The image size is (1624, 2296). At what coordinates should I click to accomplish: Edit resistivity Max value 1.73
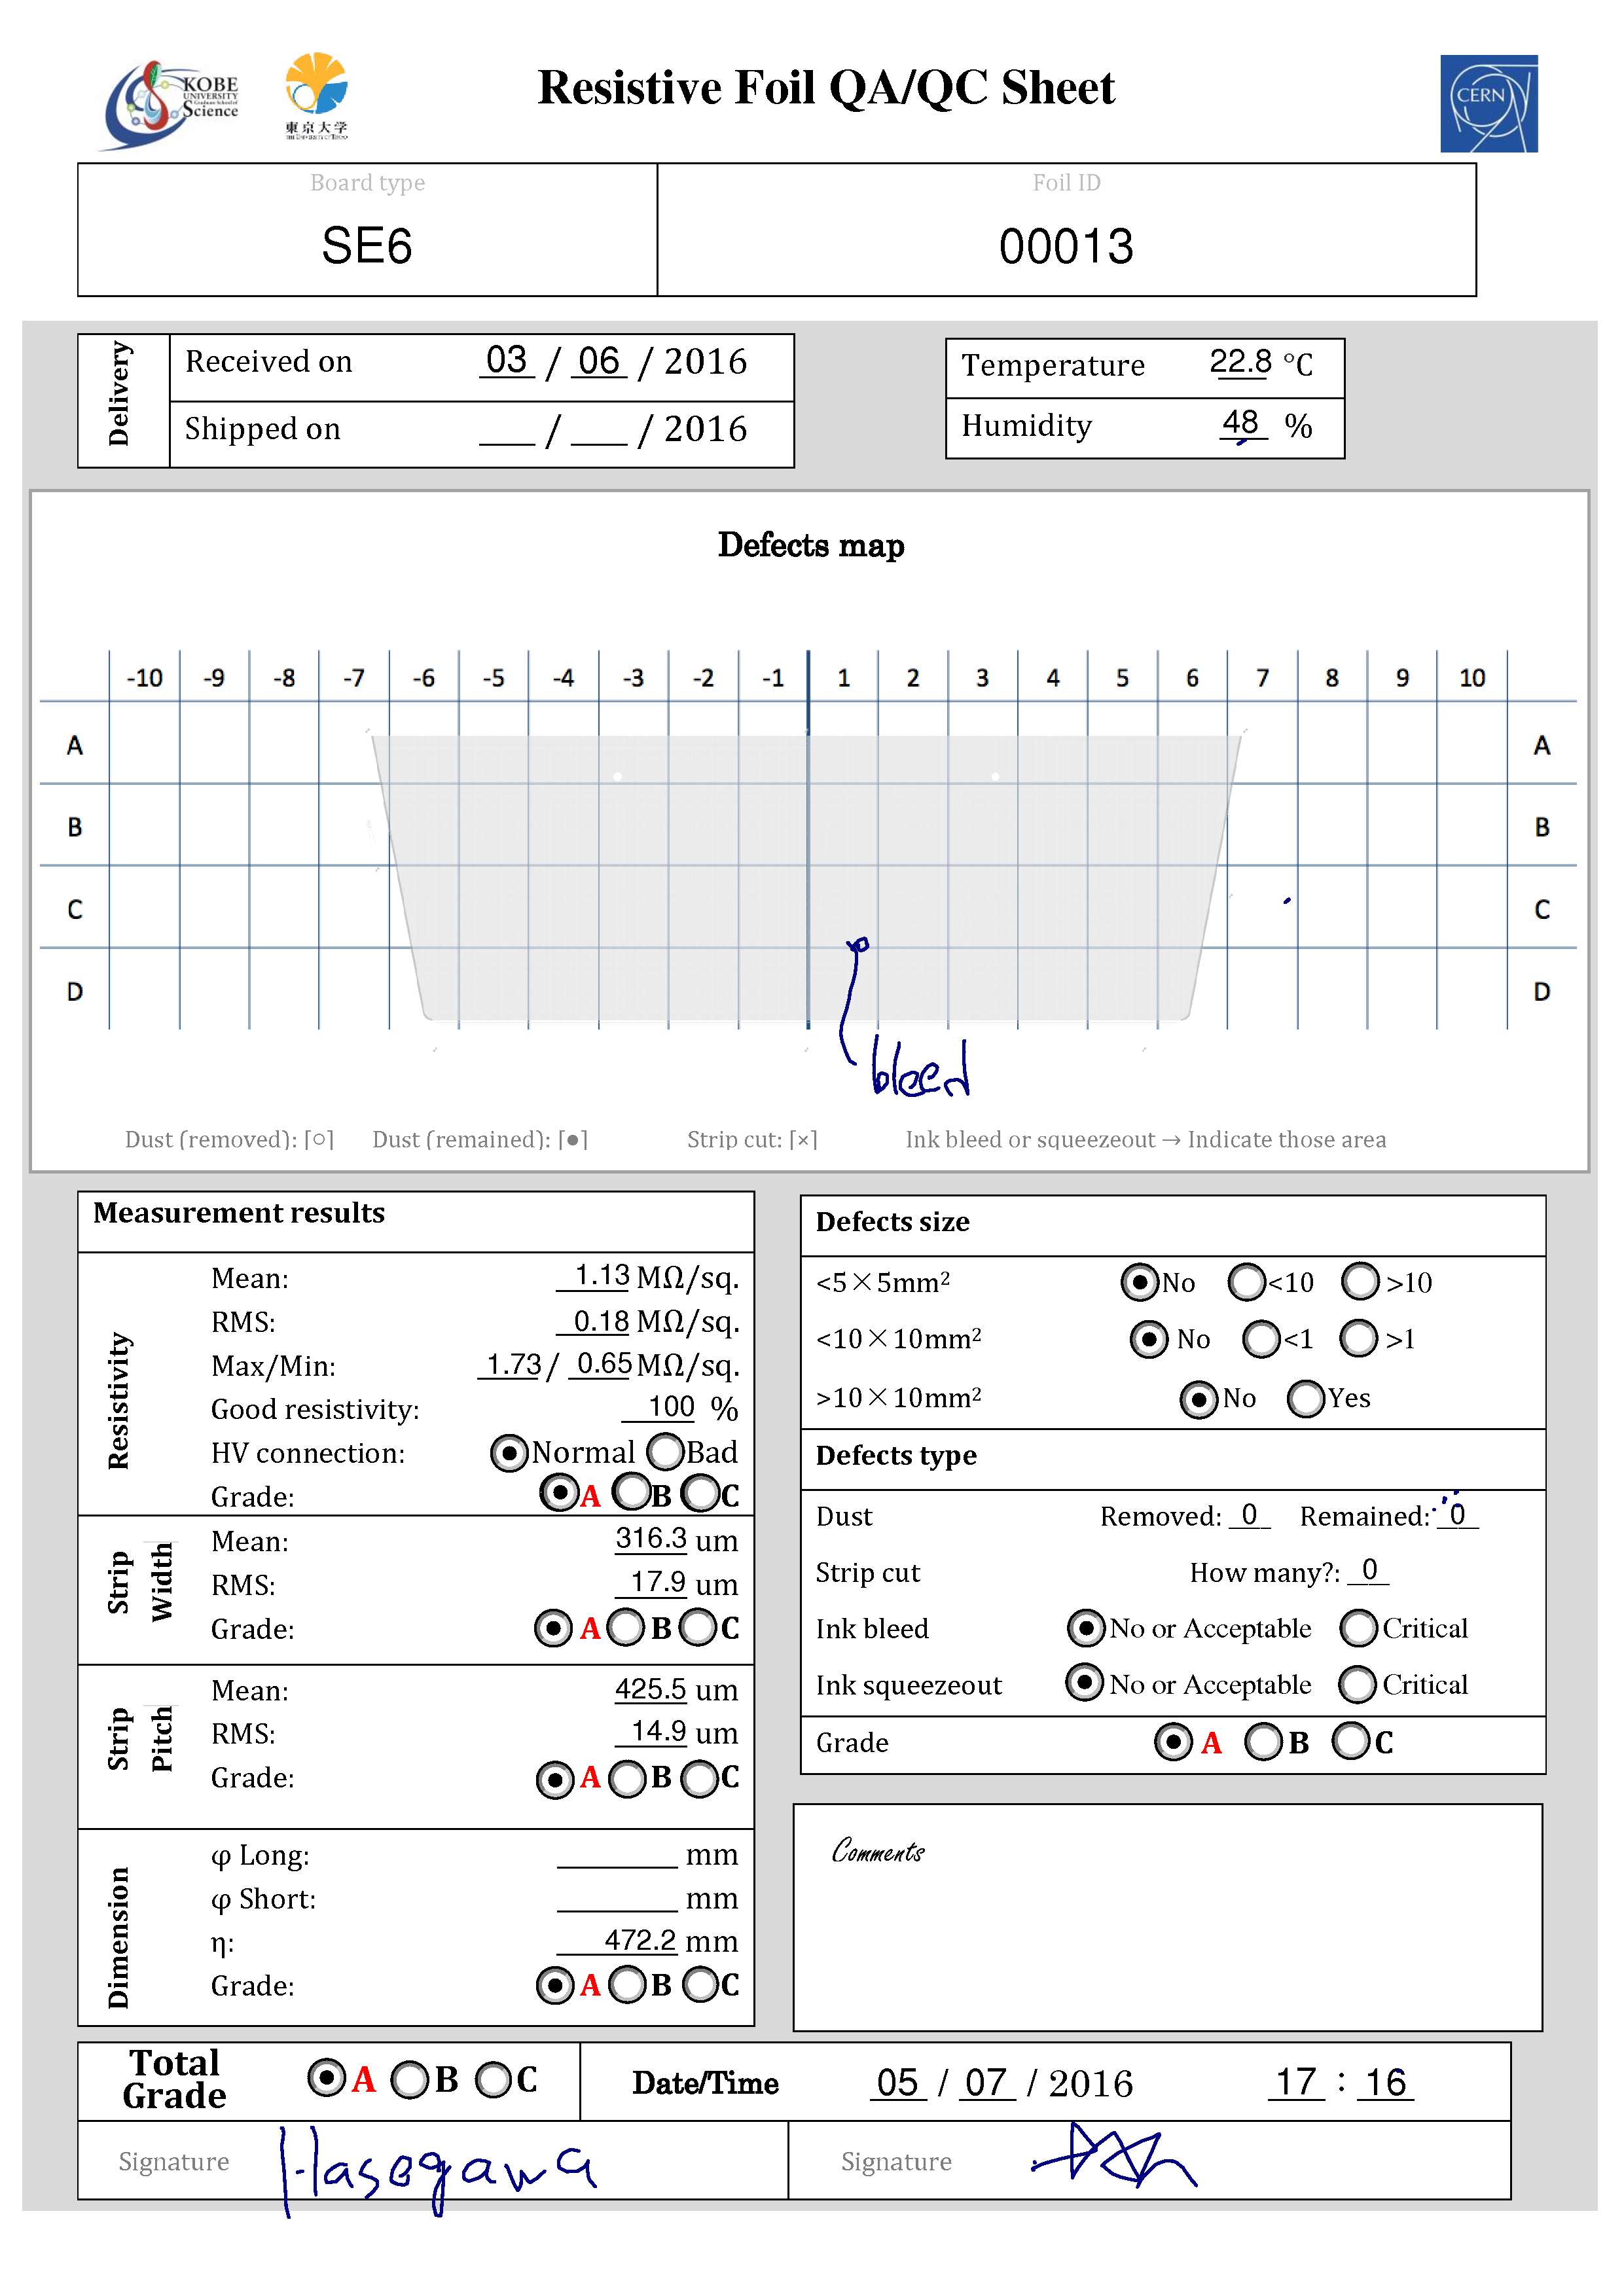coord(511,1364)
